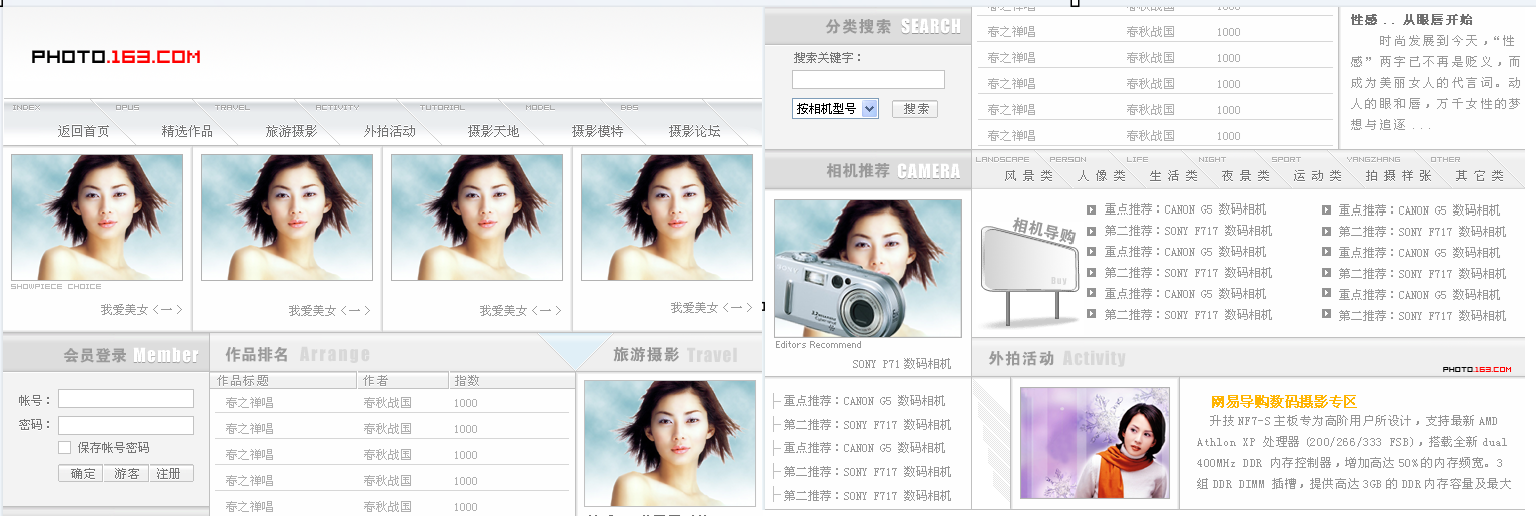Click the Editors Recommend caption
The width and height of the screenshot is (1536, 516).
pos(818,345)
